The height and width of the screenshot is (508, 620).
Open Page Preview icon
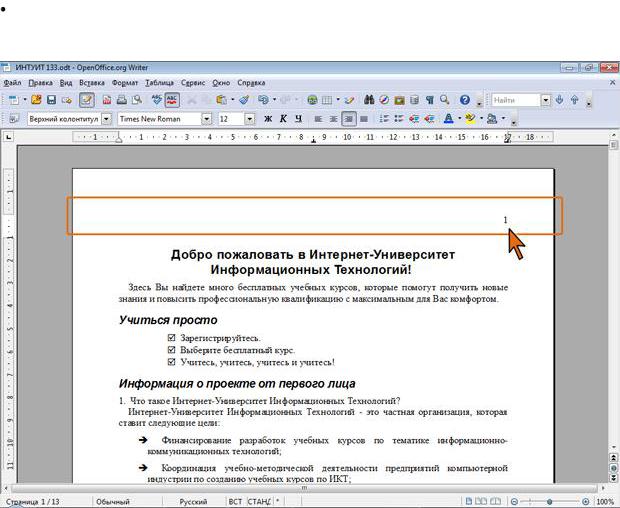coord(137,100)
